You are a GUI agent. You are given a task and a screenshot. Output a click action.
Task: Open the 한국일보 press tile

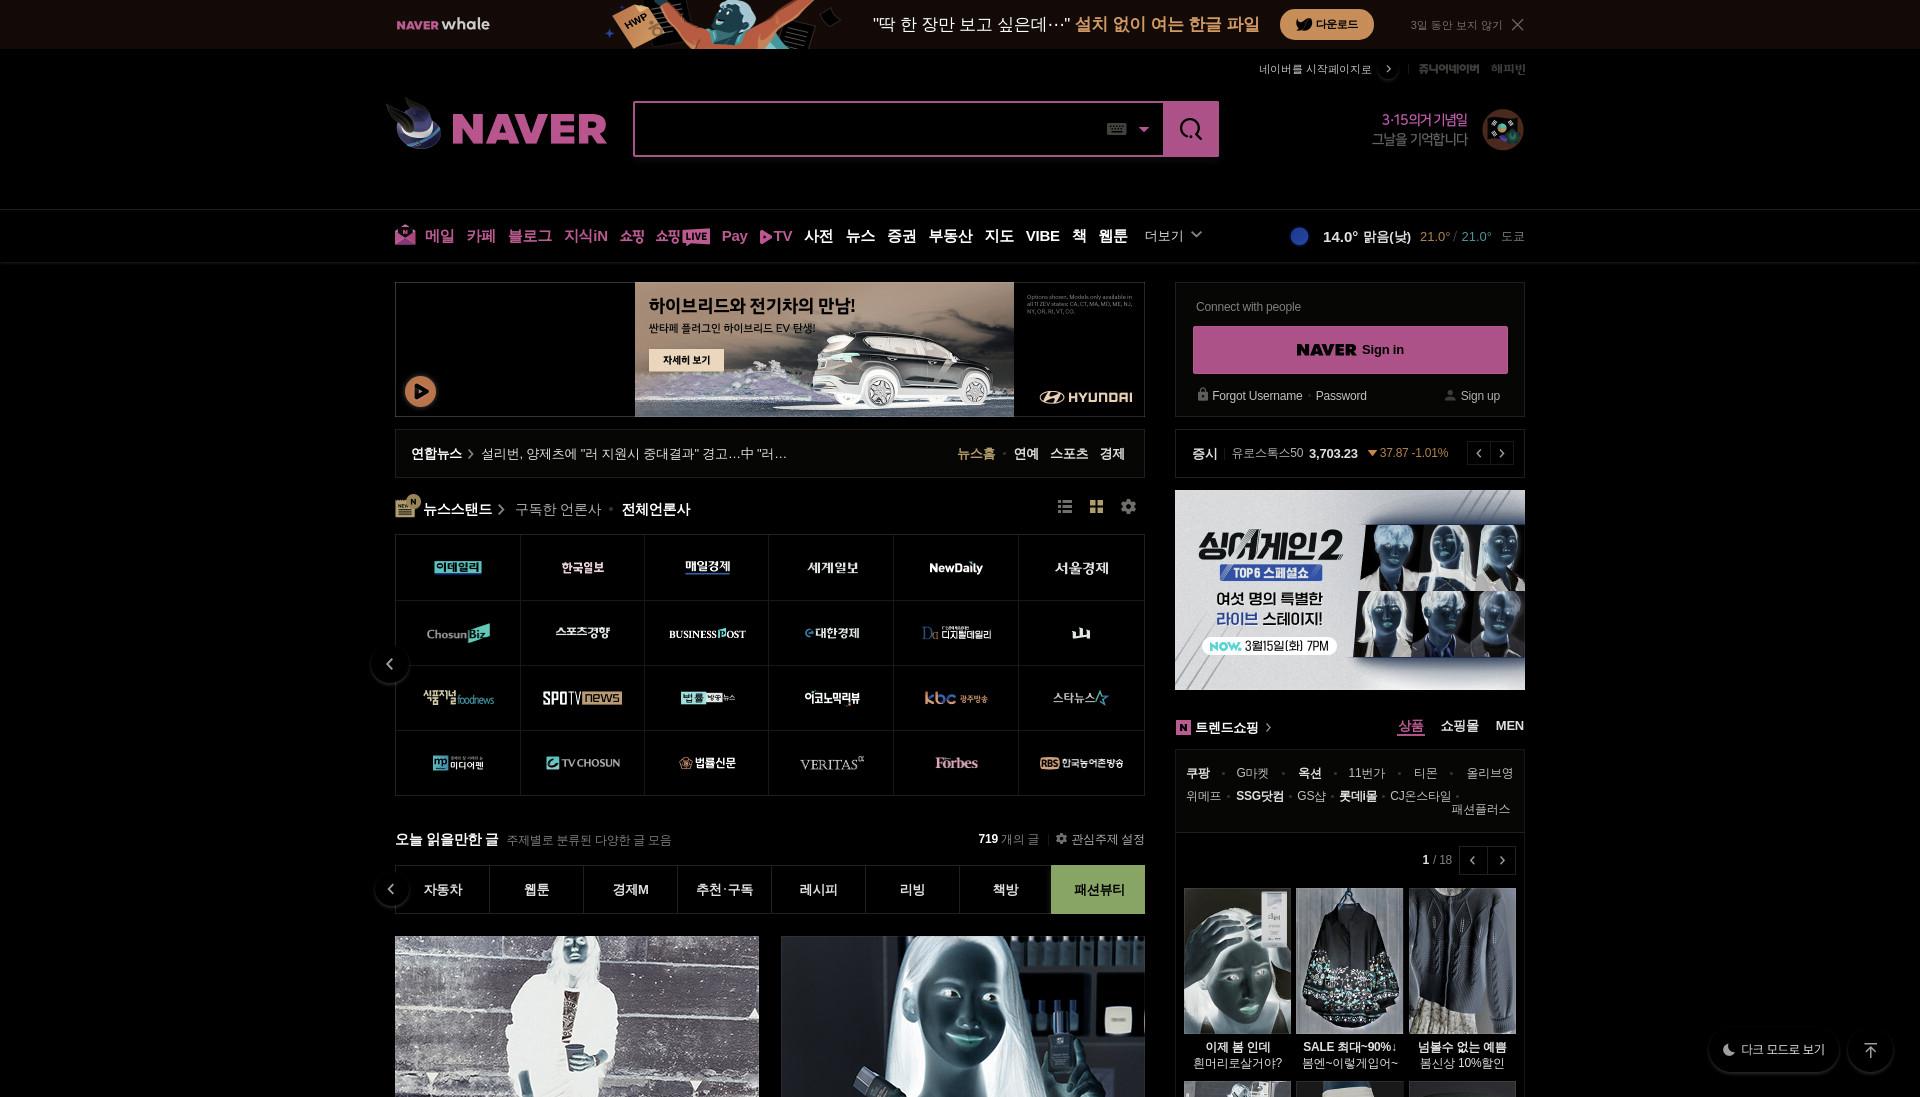[582, 567]
